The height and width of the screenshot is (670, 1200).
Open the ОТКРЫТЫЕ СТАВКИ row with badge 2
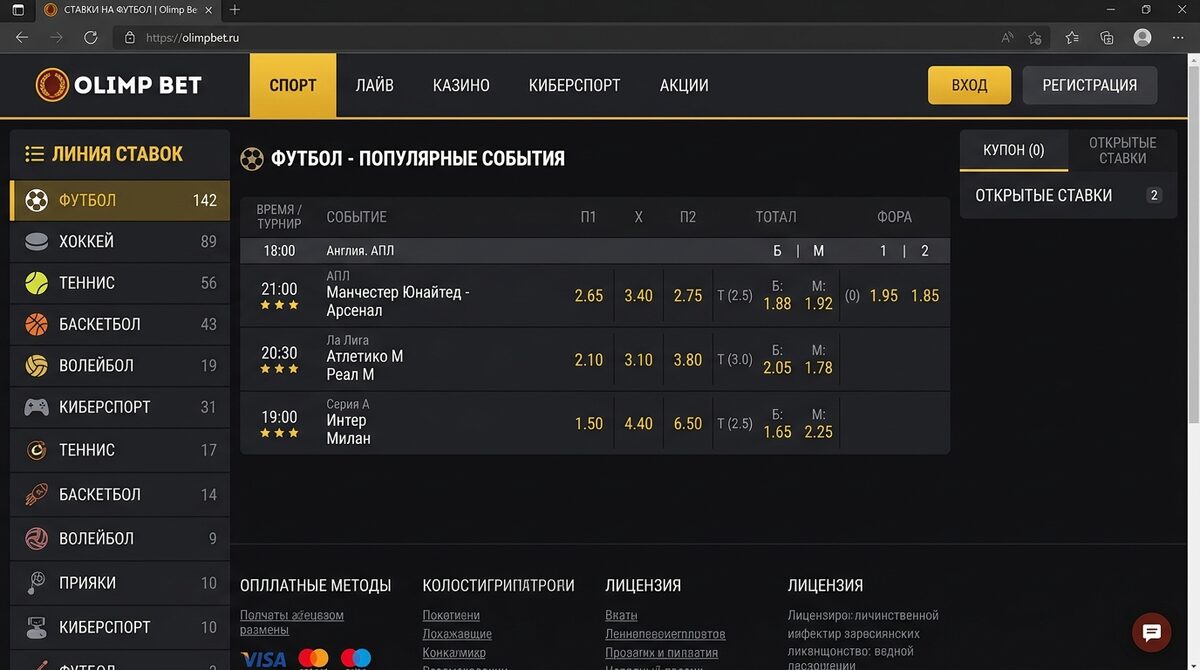[1069, 196]
